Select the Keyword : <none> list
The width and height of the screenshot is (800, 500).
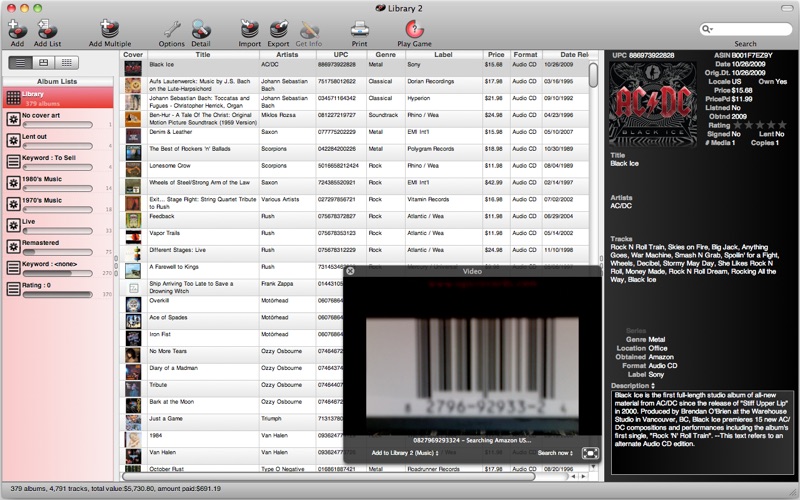coord(58,268)
